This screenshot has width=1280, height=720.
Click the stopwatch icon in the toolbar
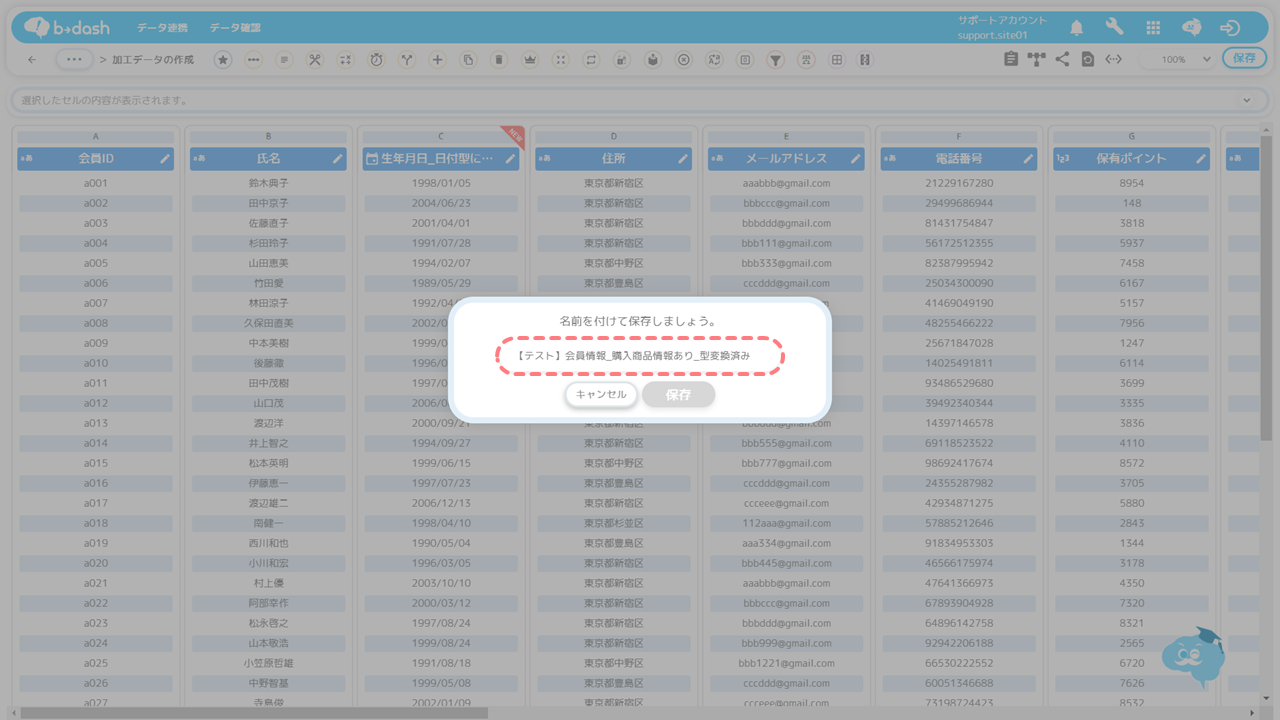tap(376, 60)
